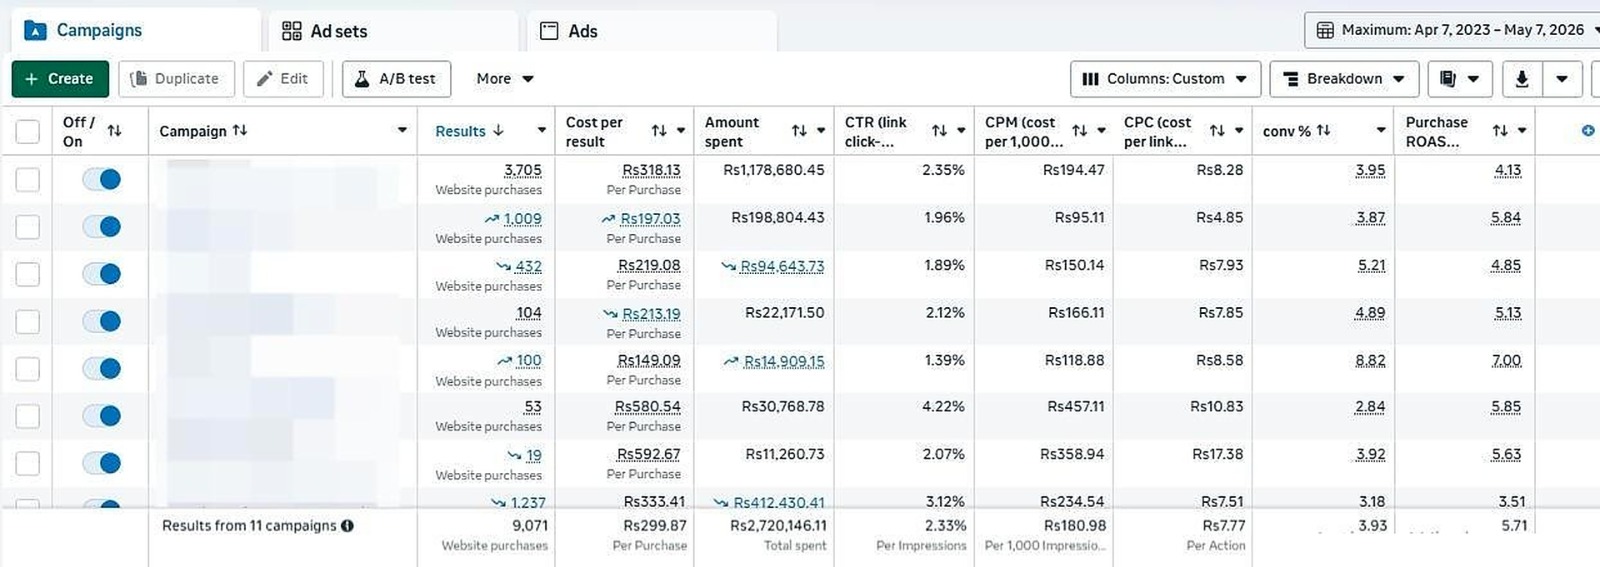The height and width of the screenshot is (567, 1600).
Task: Click the info icon beside Results from 11 campaigns
Action: 347,526
